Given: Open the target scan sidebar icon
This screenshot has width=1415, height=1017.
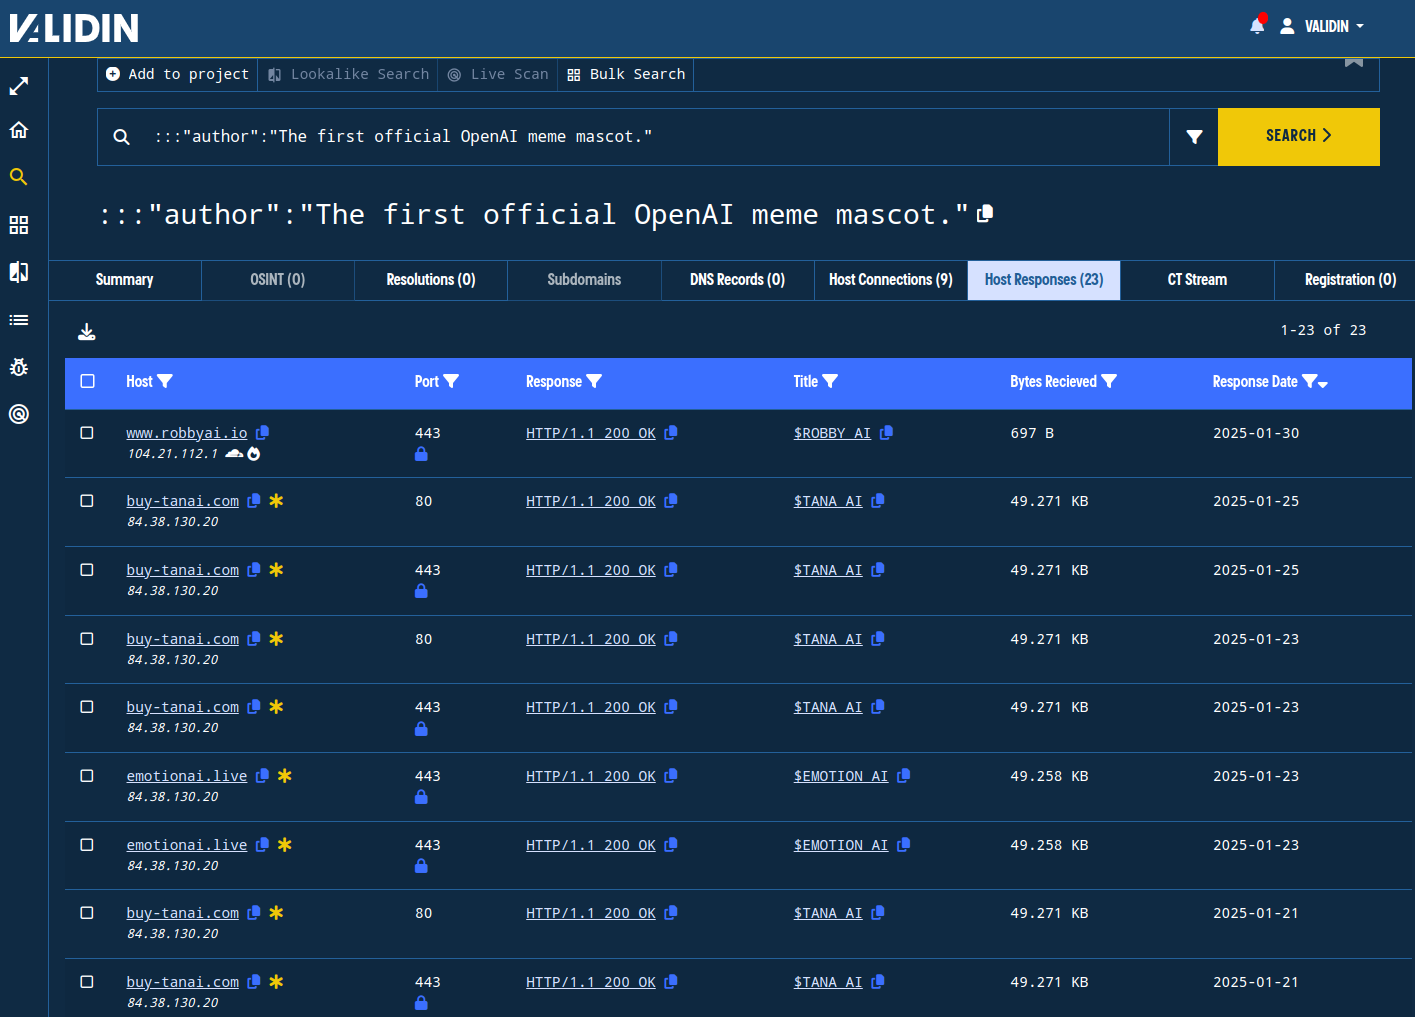Looking at the screenshot, I should point(19,414).
